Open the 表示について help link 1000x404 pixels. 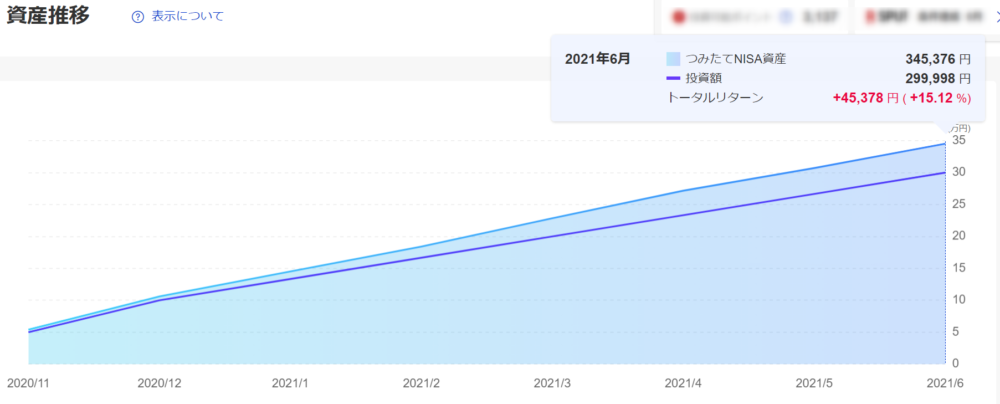coord(188,17)
